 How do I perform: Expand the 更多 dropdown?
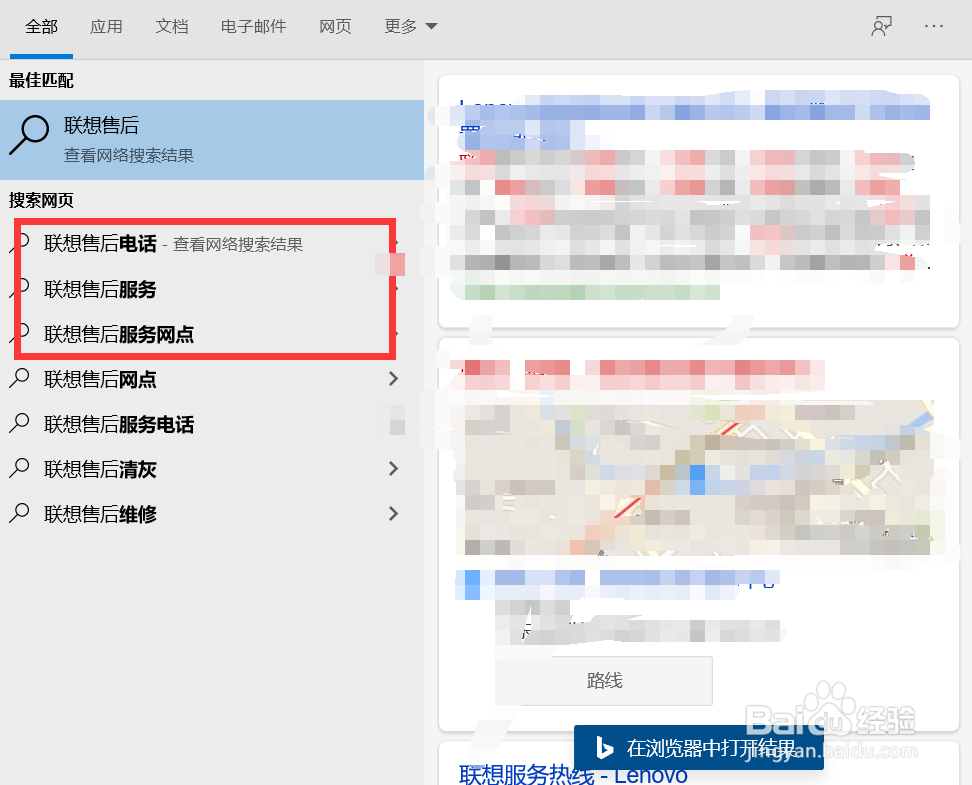click(x=411, y=27)
